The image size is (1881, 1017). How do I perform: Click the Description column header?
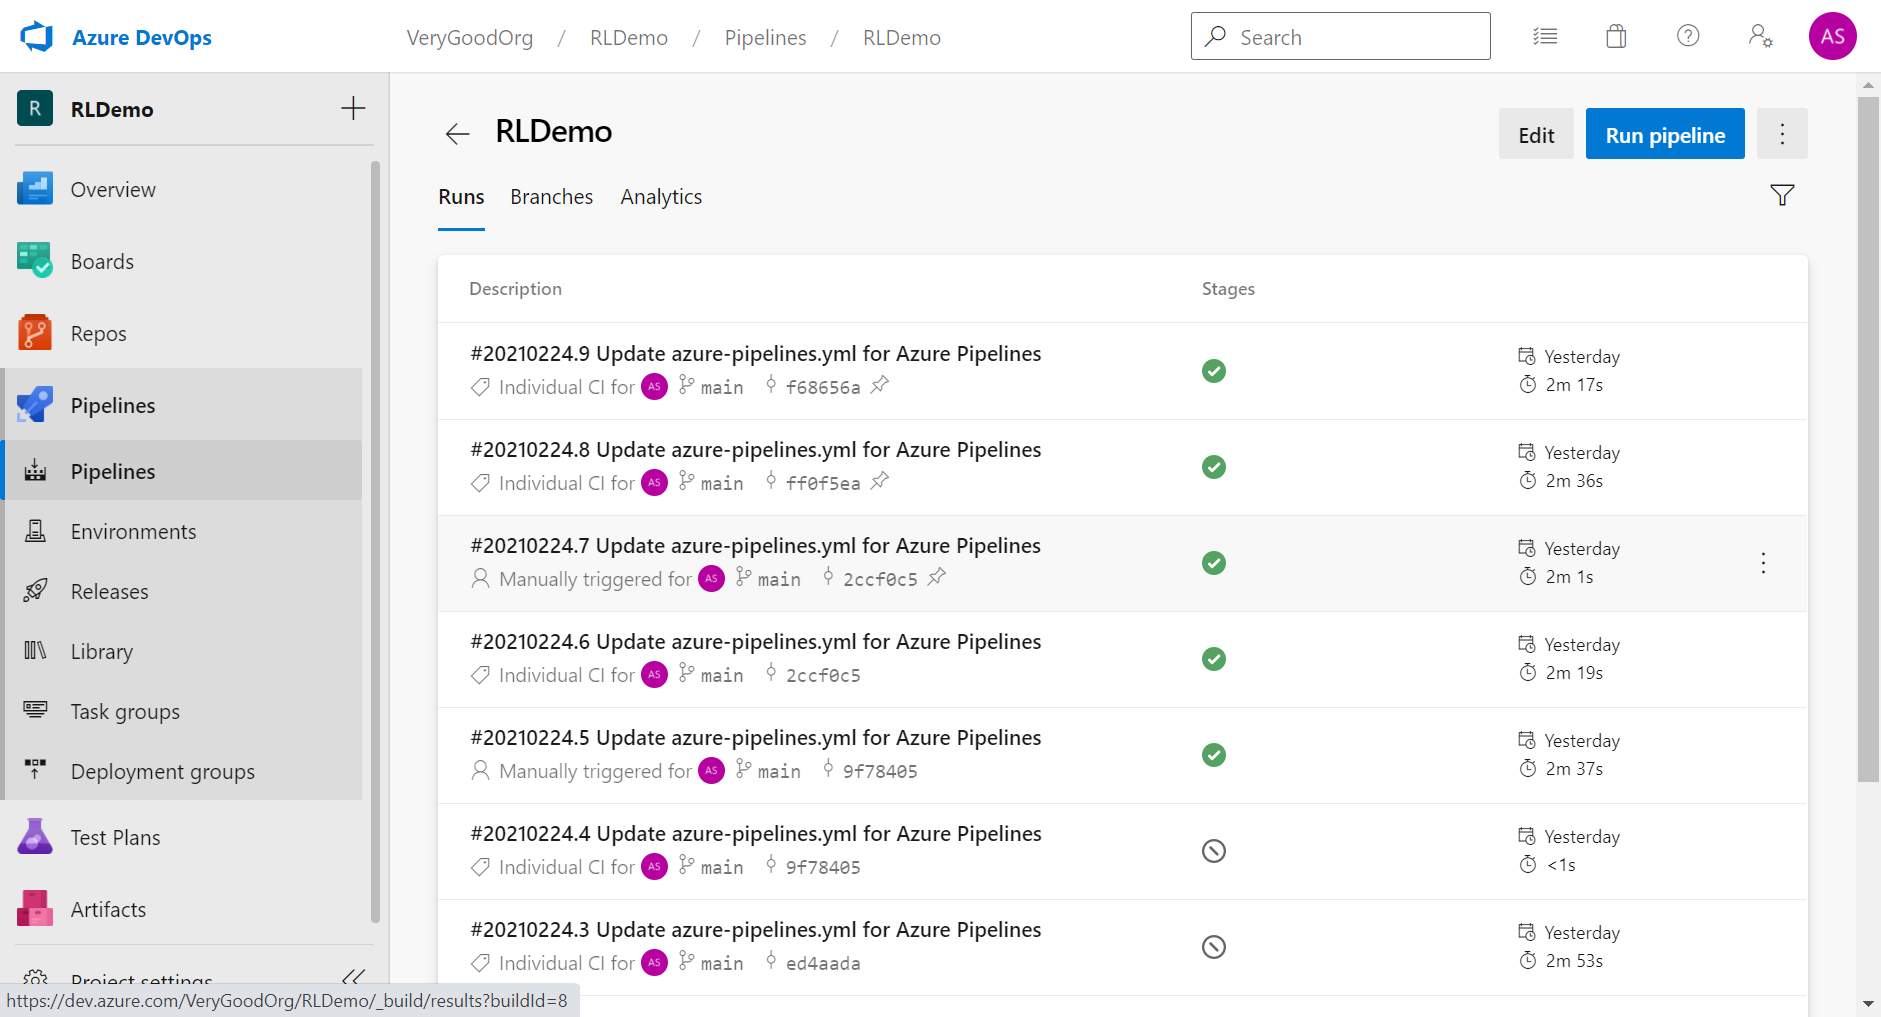click(x=515, y=288)
